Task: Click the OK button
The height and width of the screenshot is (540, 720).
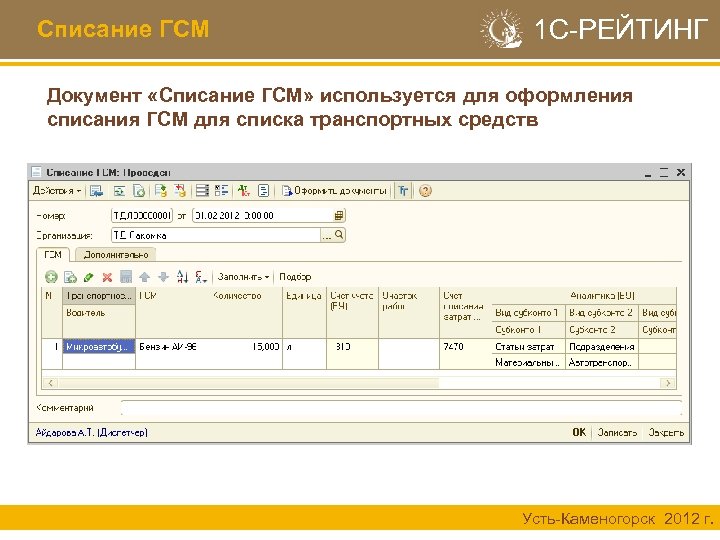Action: click(x=579, y=432)
